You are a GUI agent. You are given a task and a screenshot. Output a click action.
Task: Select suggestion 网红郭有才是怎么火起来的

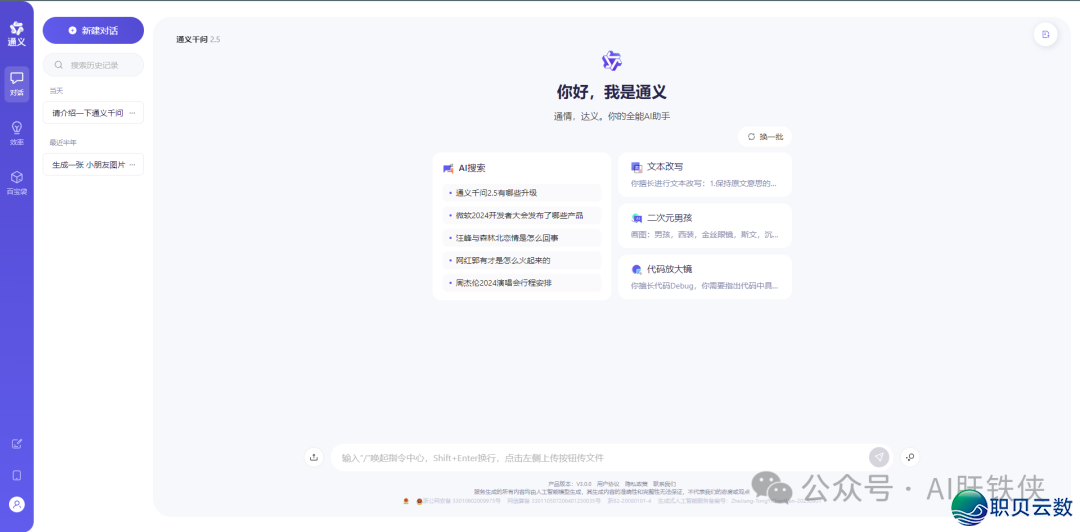click(521, 260)
